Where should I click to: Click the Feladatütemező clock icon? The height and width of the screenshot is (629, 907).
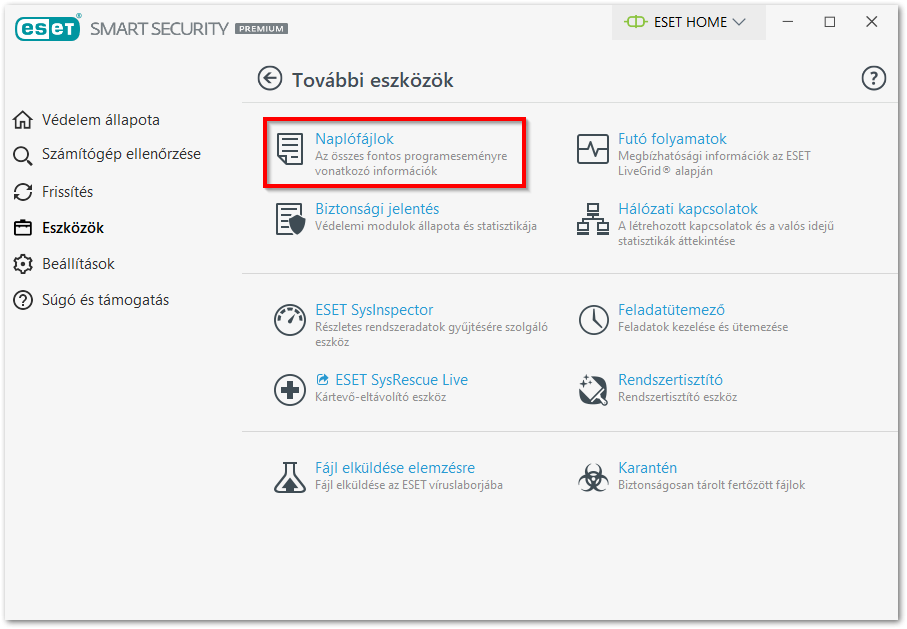click(593, 320)
